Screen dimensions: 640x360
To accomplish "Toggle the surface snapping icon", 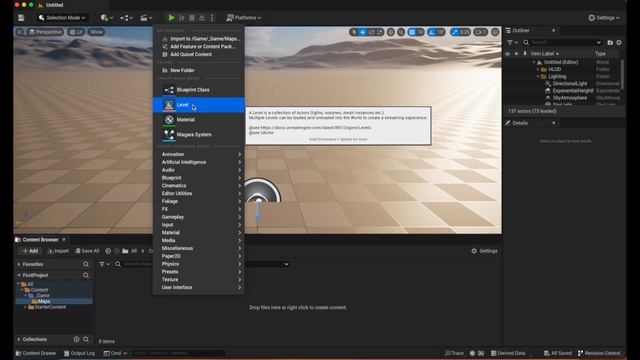I will pos(401,32).
